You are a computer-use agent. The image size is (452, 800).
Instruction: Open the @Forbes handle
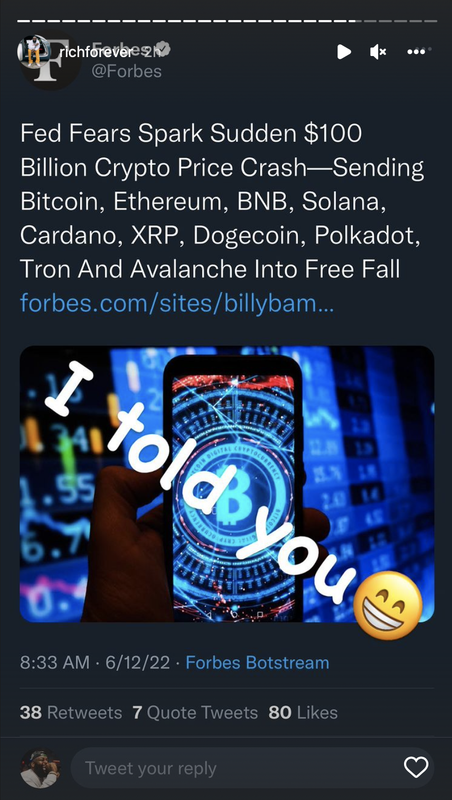126,72
